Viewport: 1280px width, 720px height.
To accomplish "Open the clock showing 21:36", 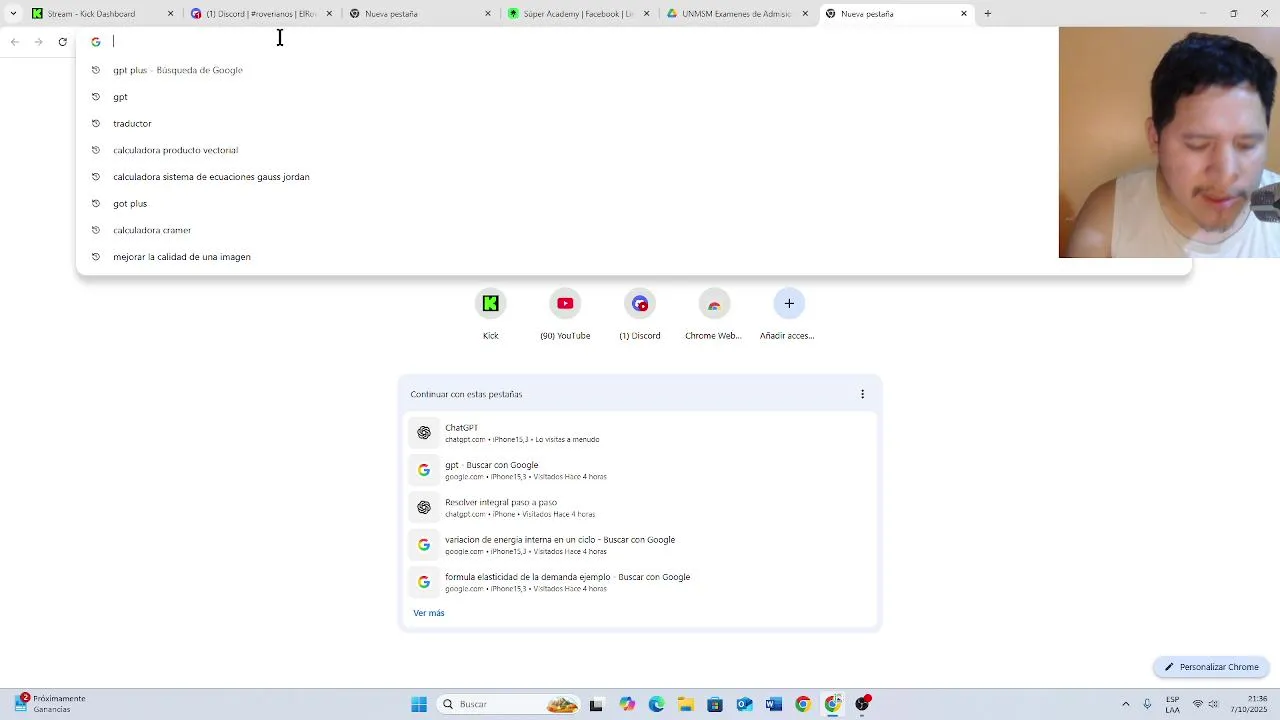I will 1249,704.
